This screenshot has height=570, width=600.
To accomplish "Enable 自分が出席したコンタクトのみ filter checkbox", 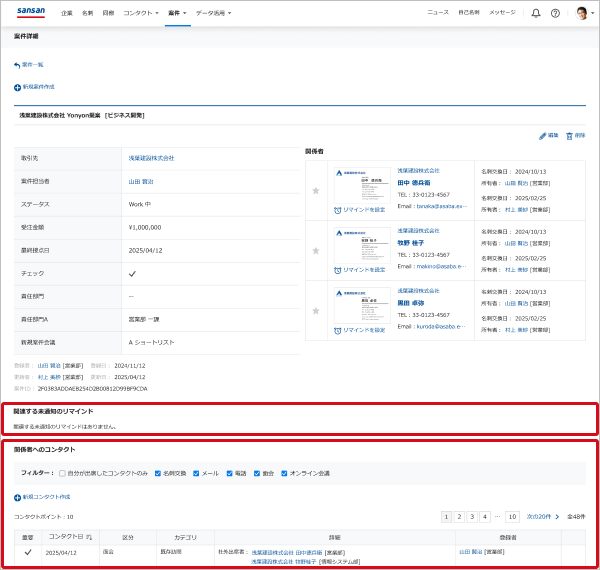I will click(x=63, y=473).
